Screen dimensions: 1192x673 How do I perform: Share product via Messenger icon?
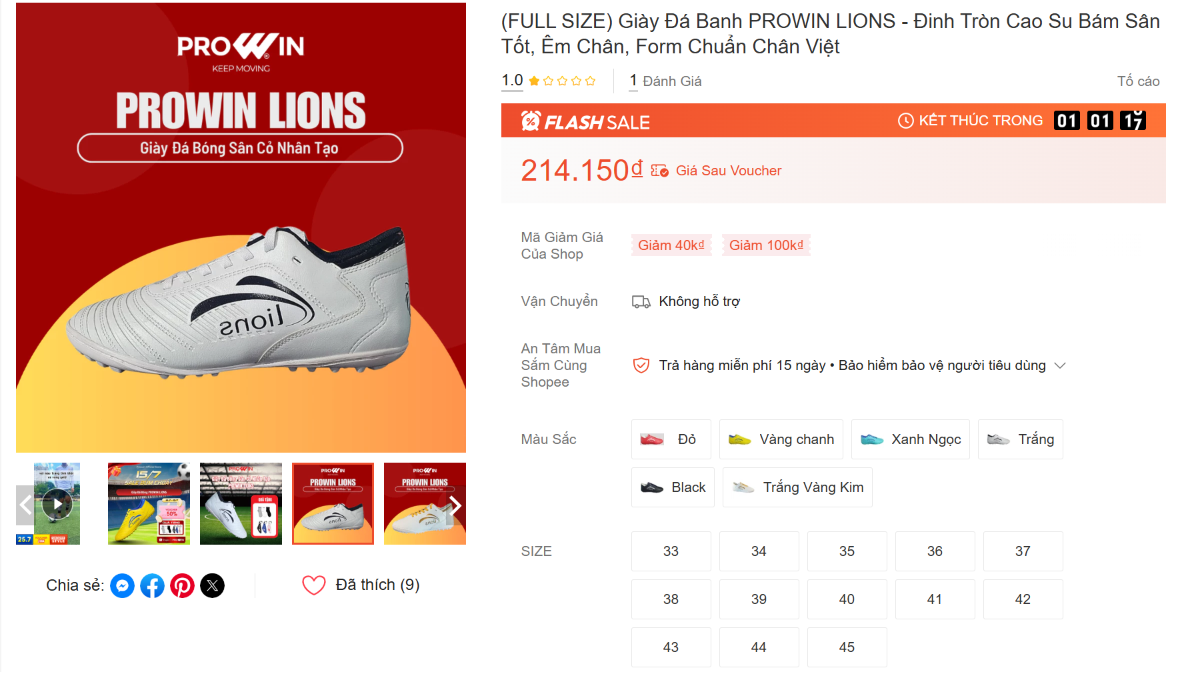pyautogui.click(x=122, y=586)
